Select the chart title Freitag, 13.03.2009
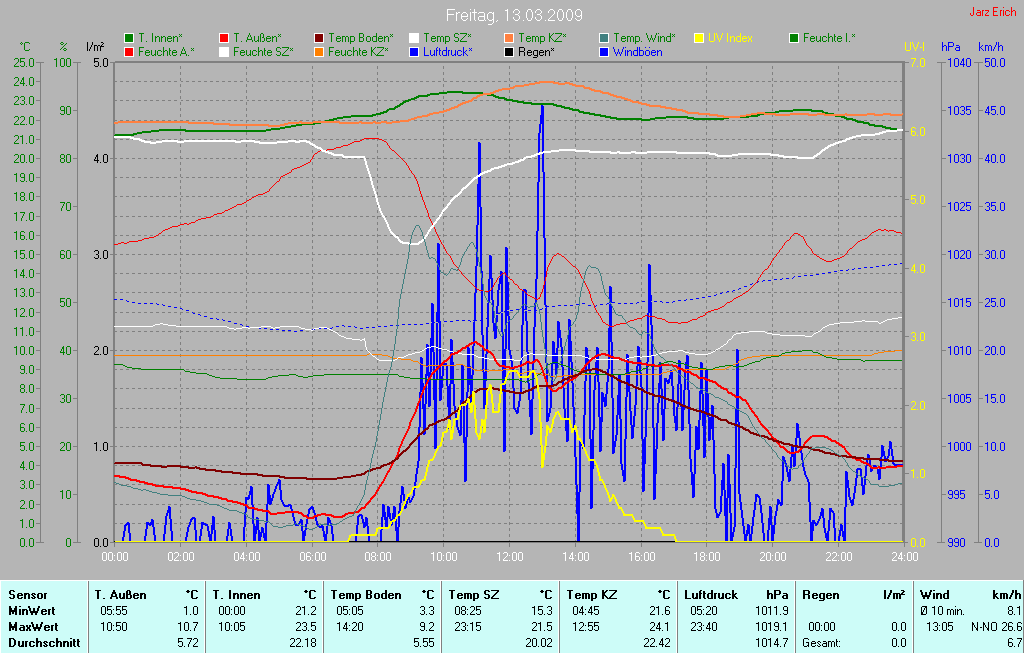The height and width of the screenshot is (653, 1024). (x=514, y=15)
